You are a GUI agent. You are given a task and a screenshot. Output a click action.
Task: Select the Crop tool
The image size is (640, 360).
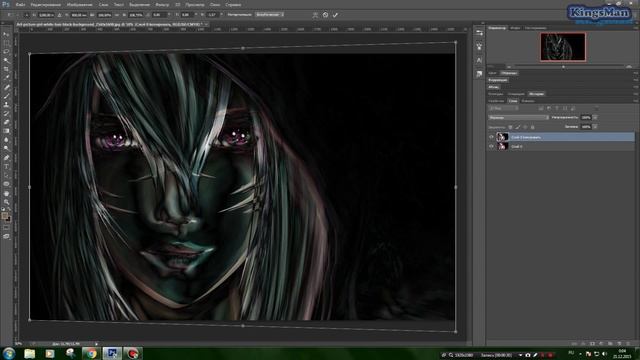point(6,69)
